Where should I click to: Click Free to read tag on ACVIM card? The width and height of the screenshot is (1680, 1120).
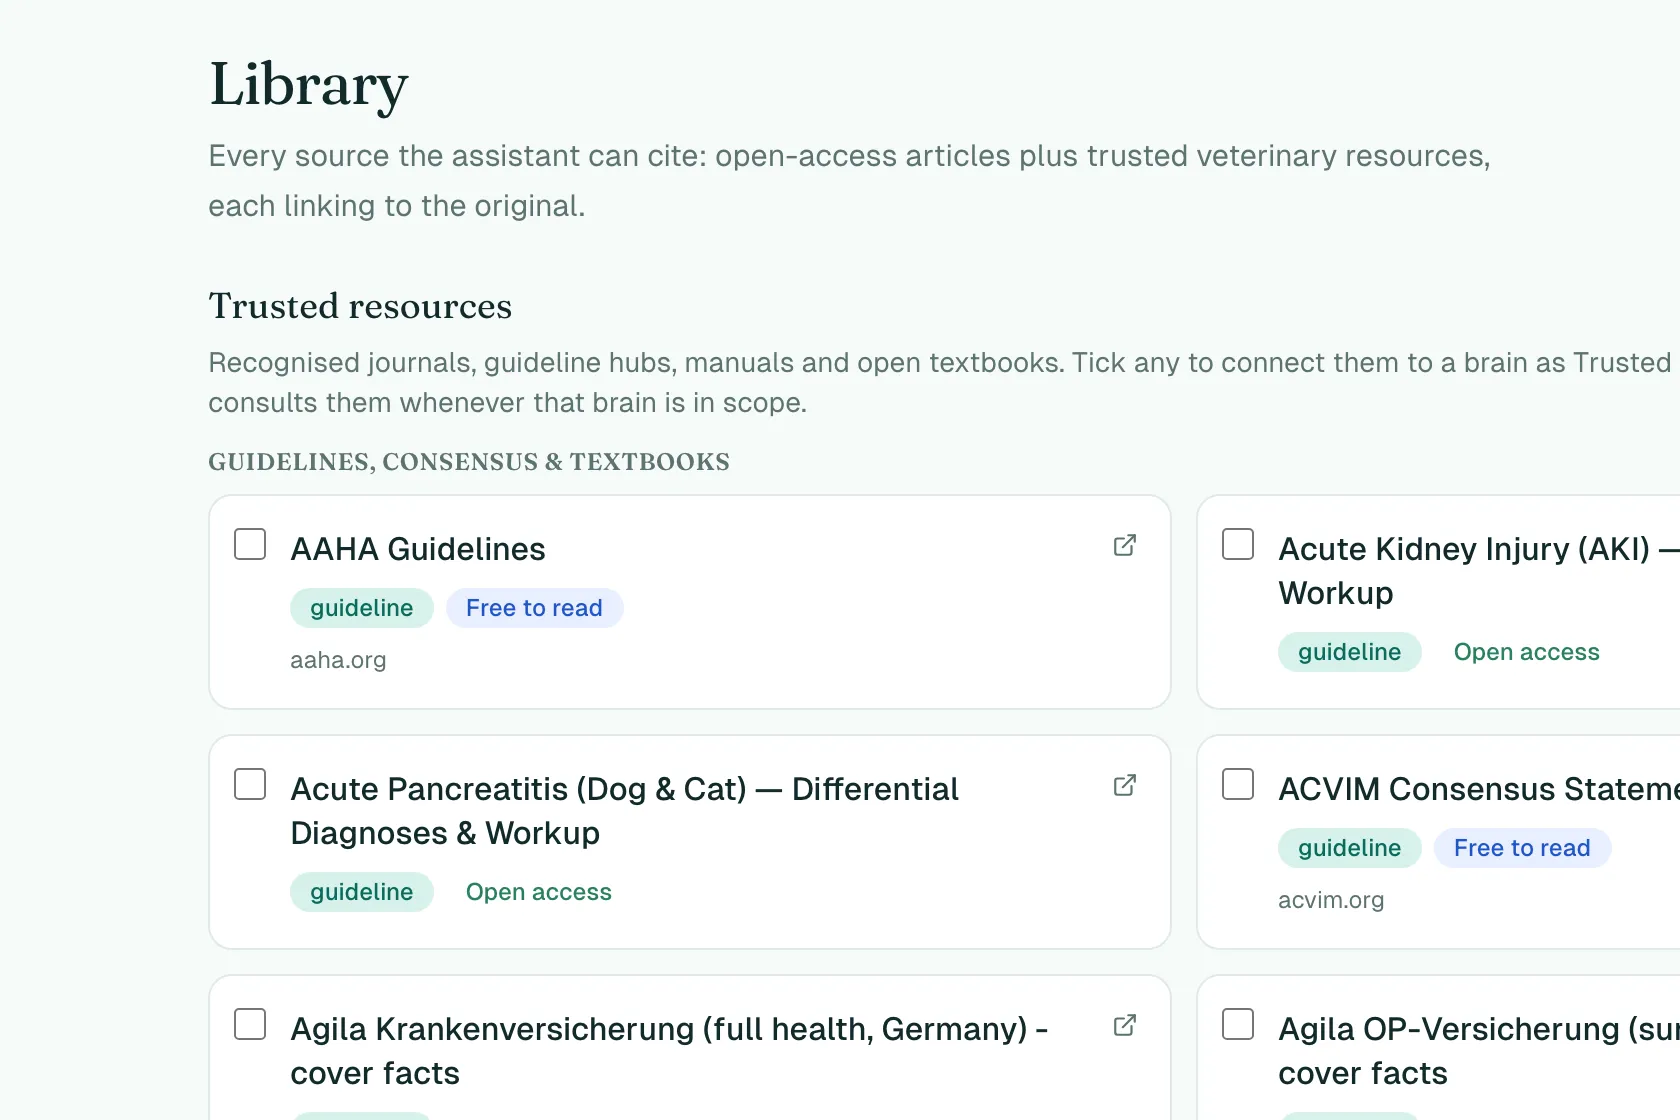tap(1522, 848)
